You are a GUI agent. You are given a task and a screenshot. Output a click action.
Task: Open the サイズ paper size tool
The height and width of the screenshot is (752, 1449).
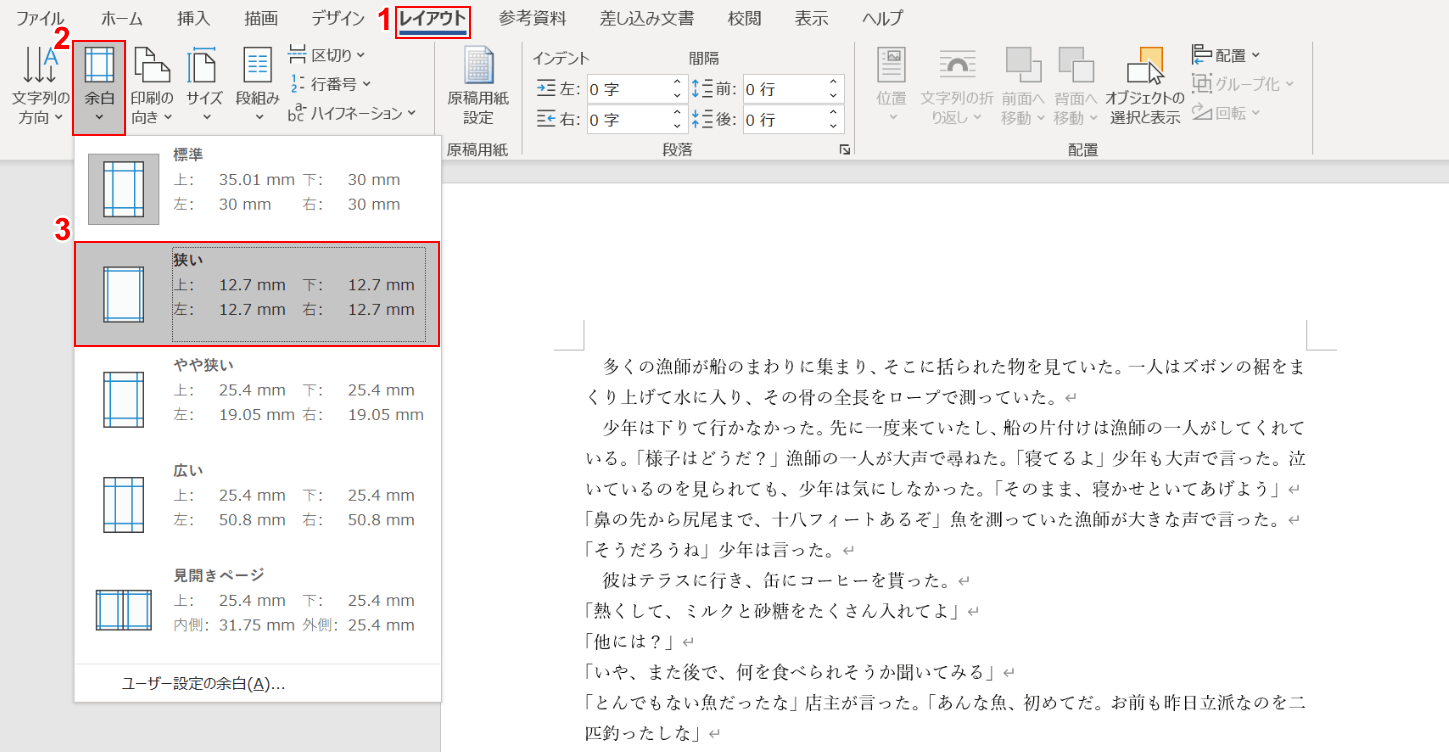tap(204, 87)
